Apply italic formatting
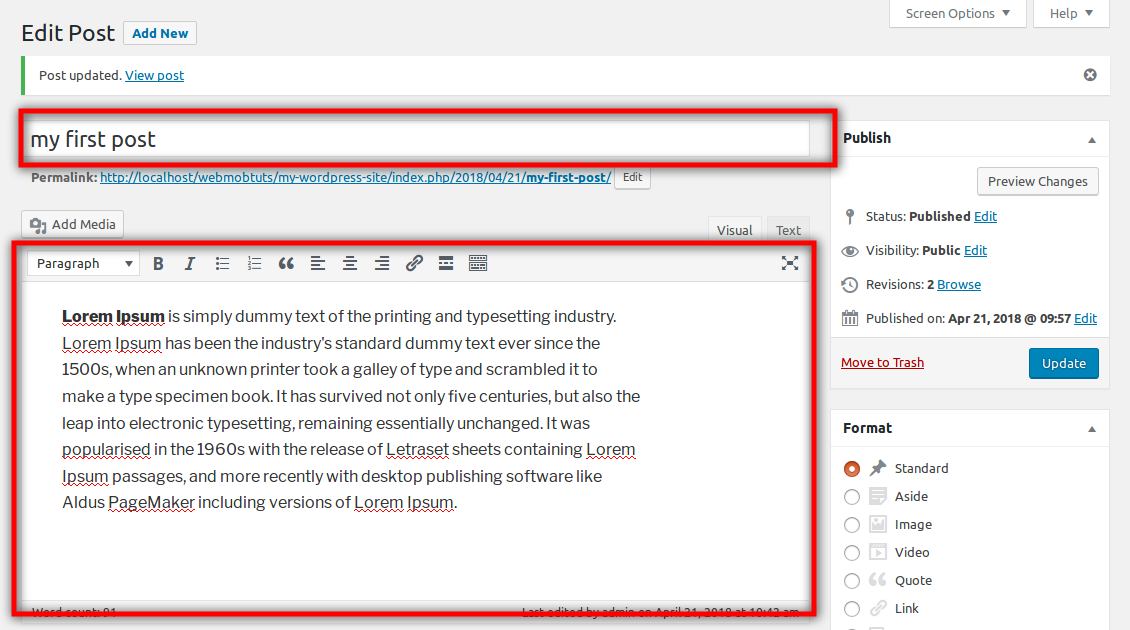 pyautogui.click(x=190, y=263)
